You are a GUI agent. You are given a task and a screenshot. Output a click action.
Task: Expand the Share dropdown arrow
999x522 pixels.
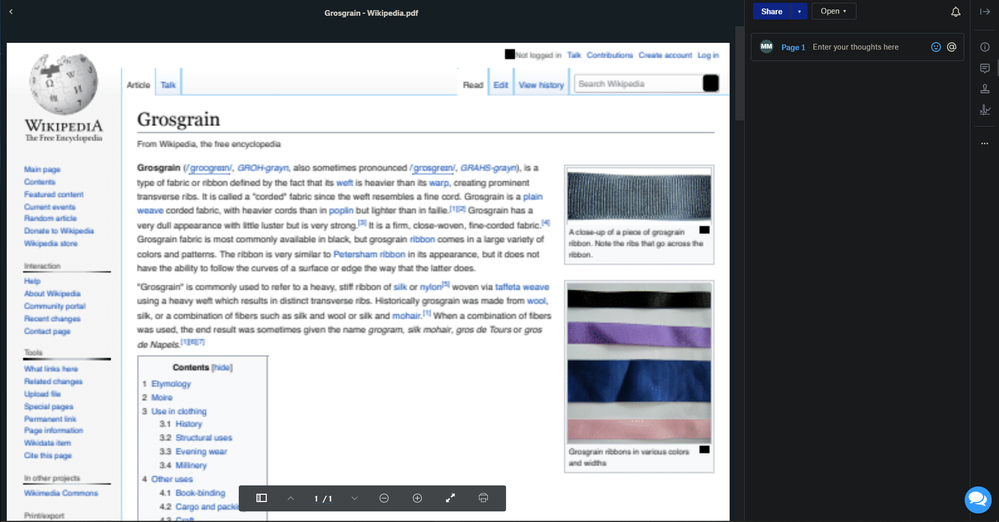pyautogui.click(x=800, y=11)
